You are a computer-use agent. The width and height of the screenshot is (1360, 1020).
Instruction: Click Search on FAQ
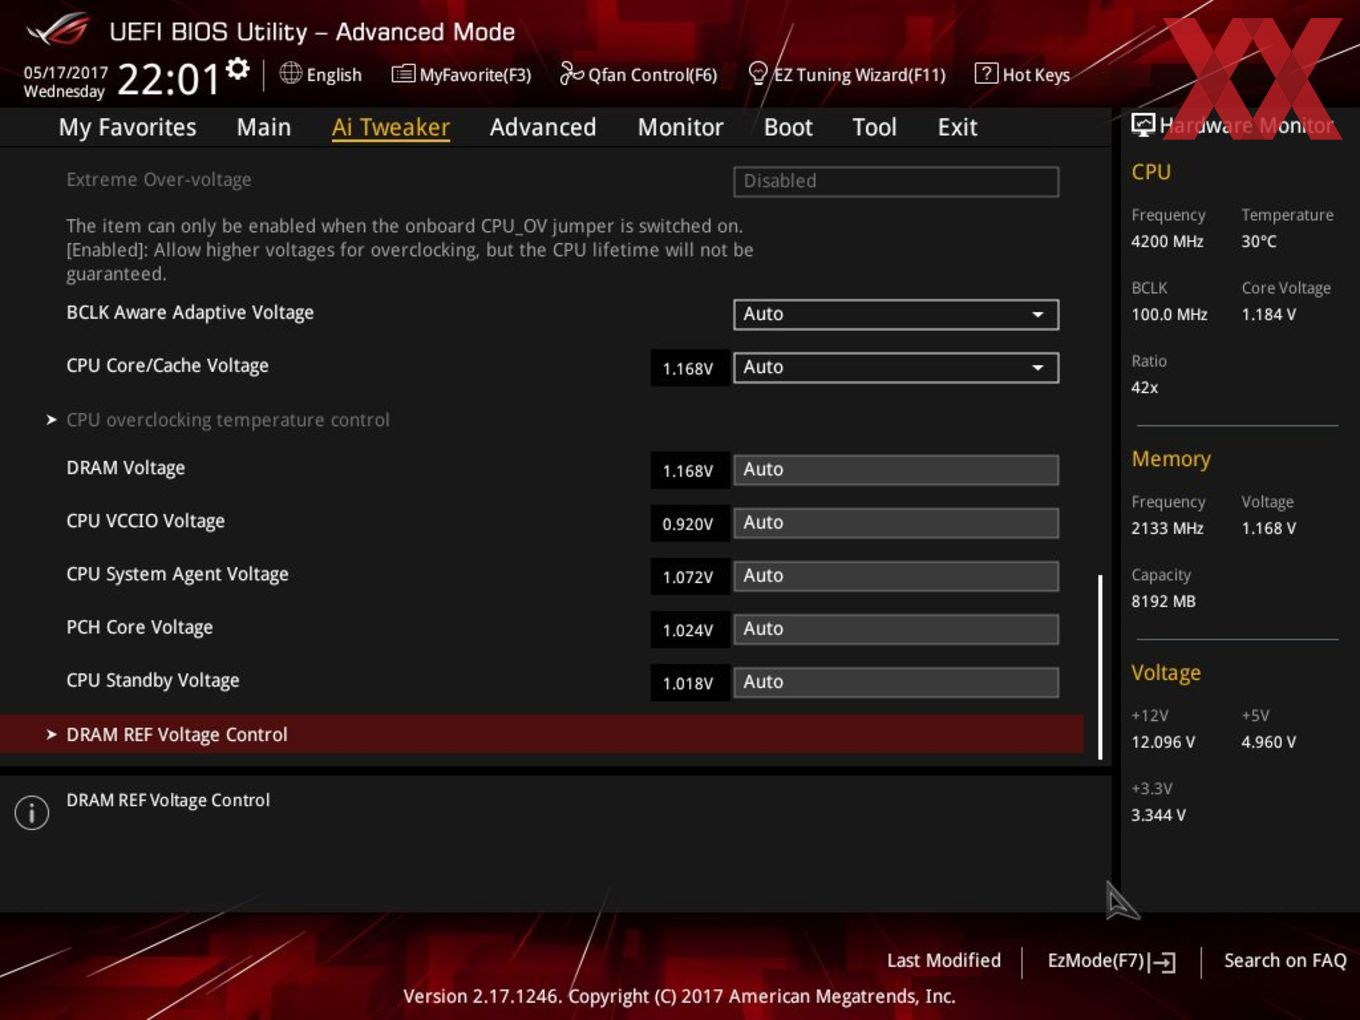[1285, 960]
